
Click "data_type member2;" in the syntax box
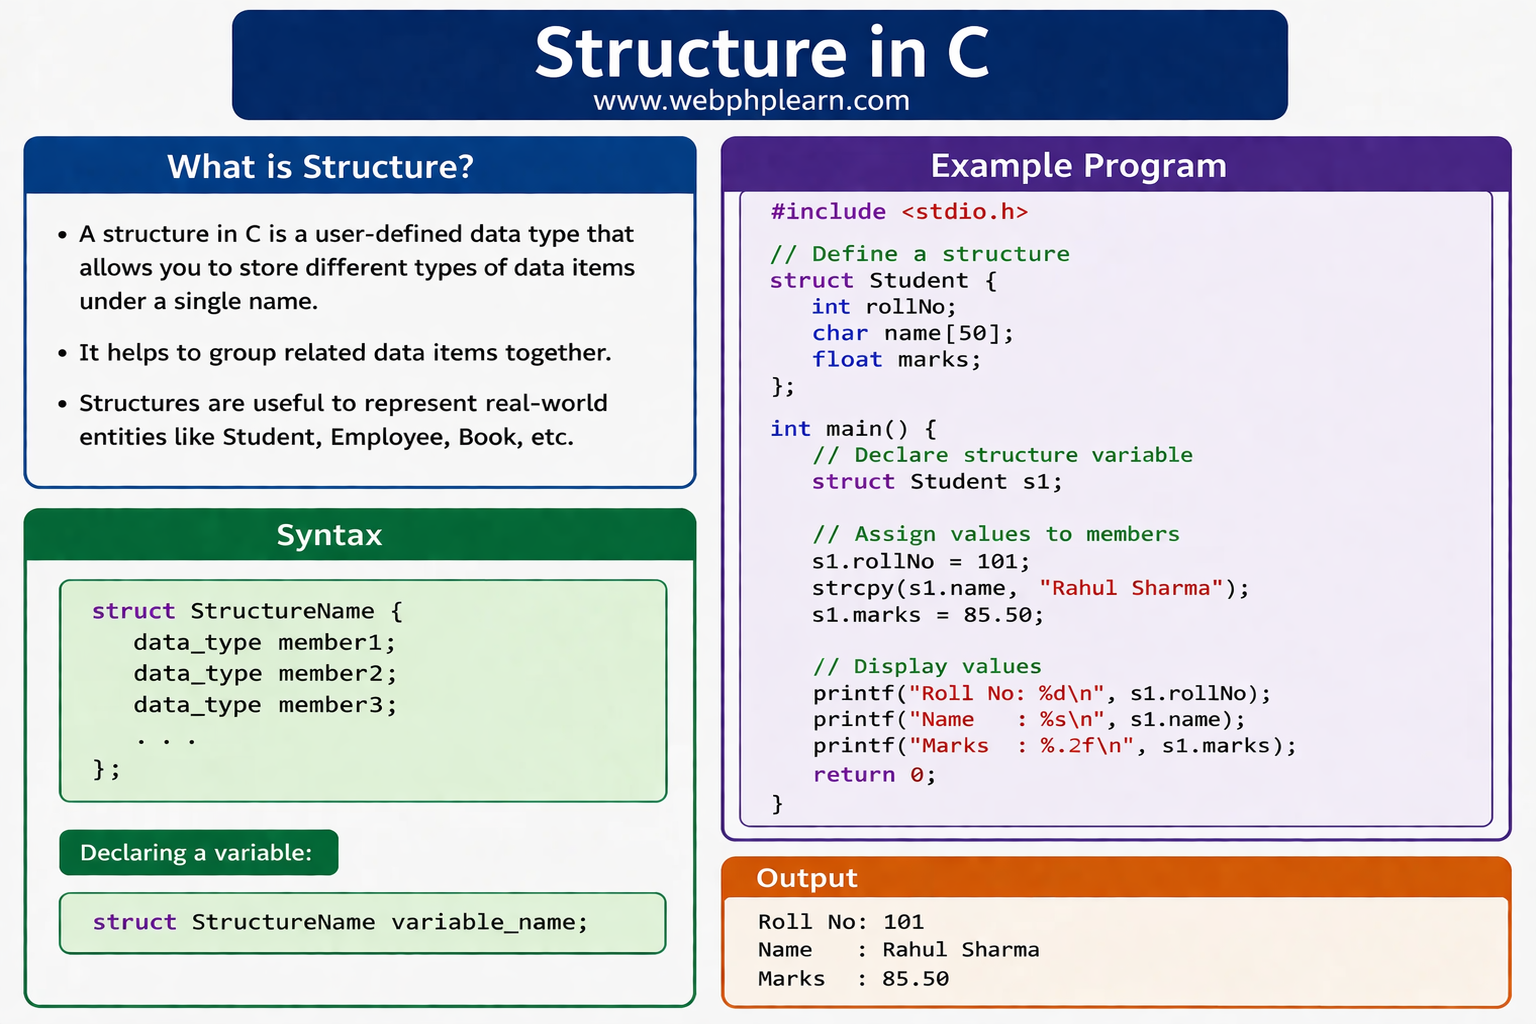coord(265,674)
